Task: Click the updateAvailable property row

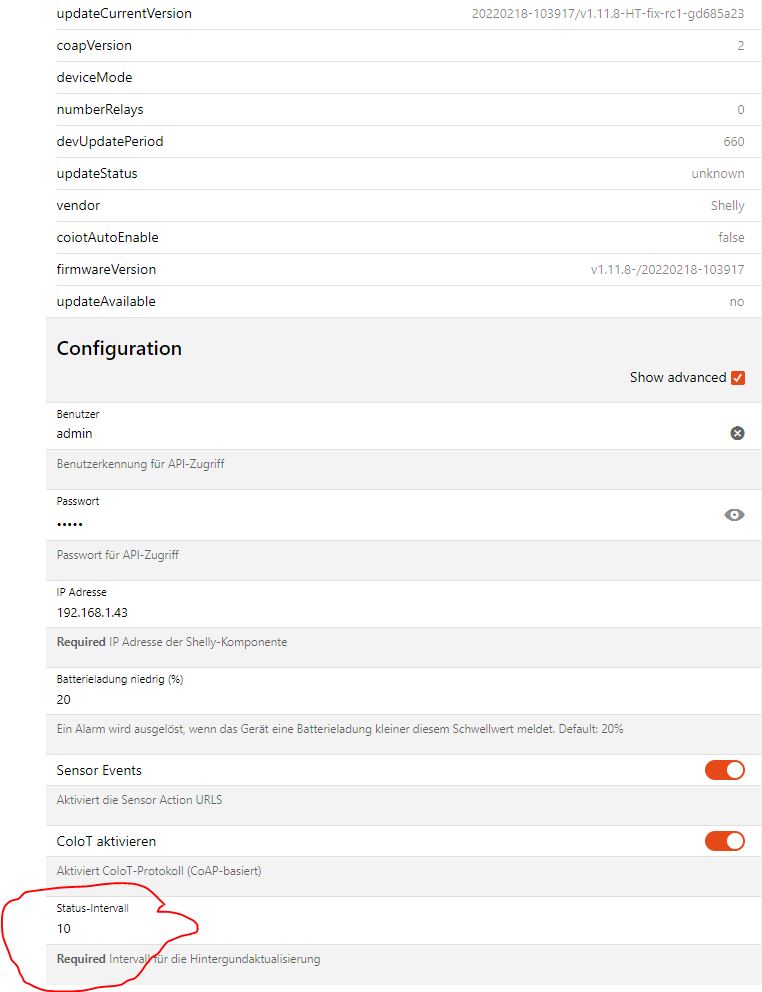Action: pyautogui.click(x=400, y=302)
